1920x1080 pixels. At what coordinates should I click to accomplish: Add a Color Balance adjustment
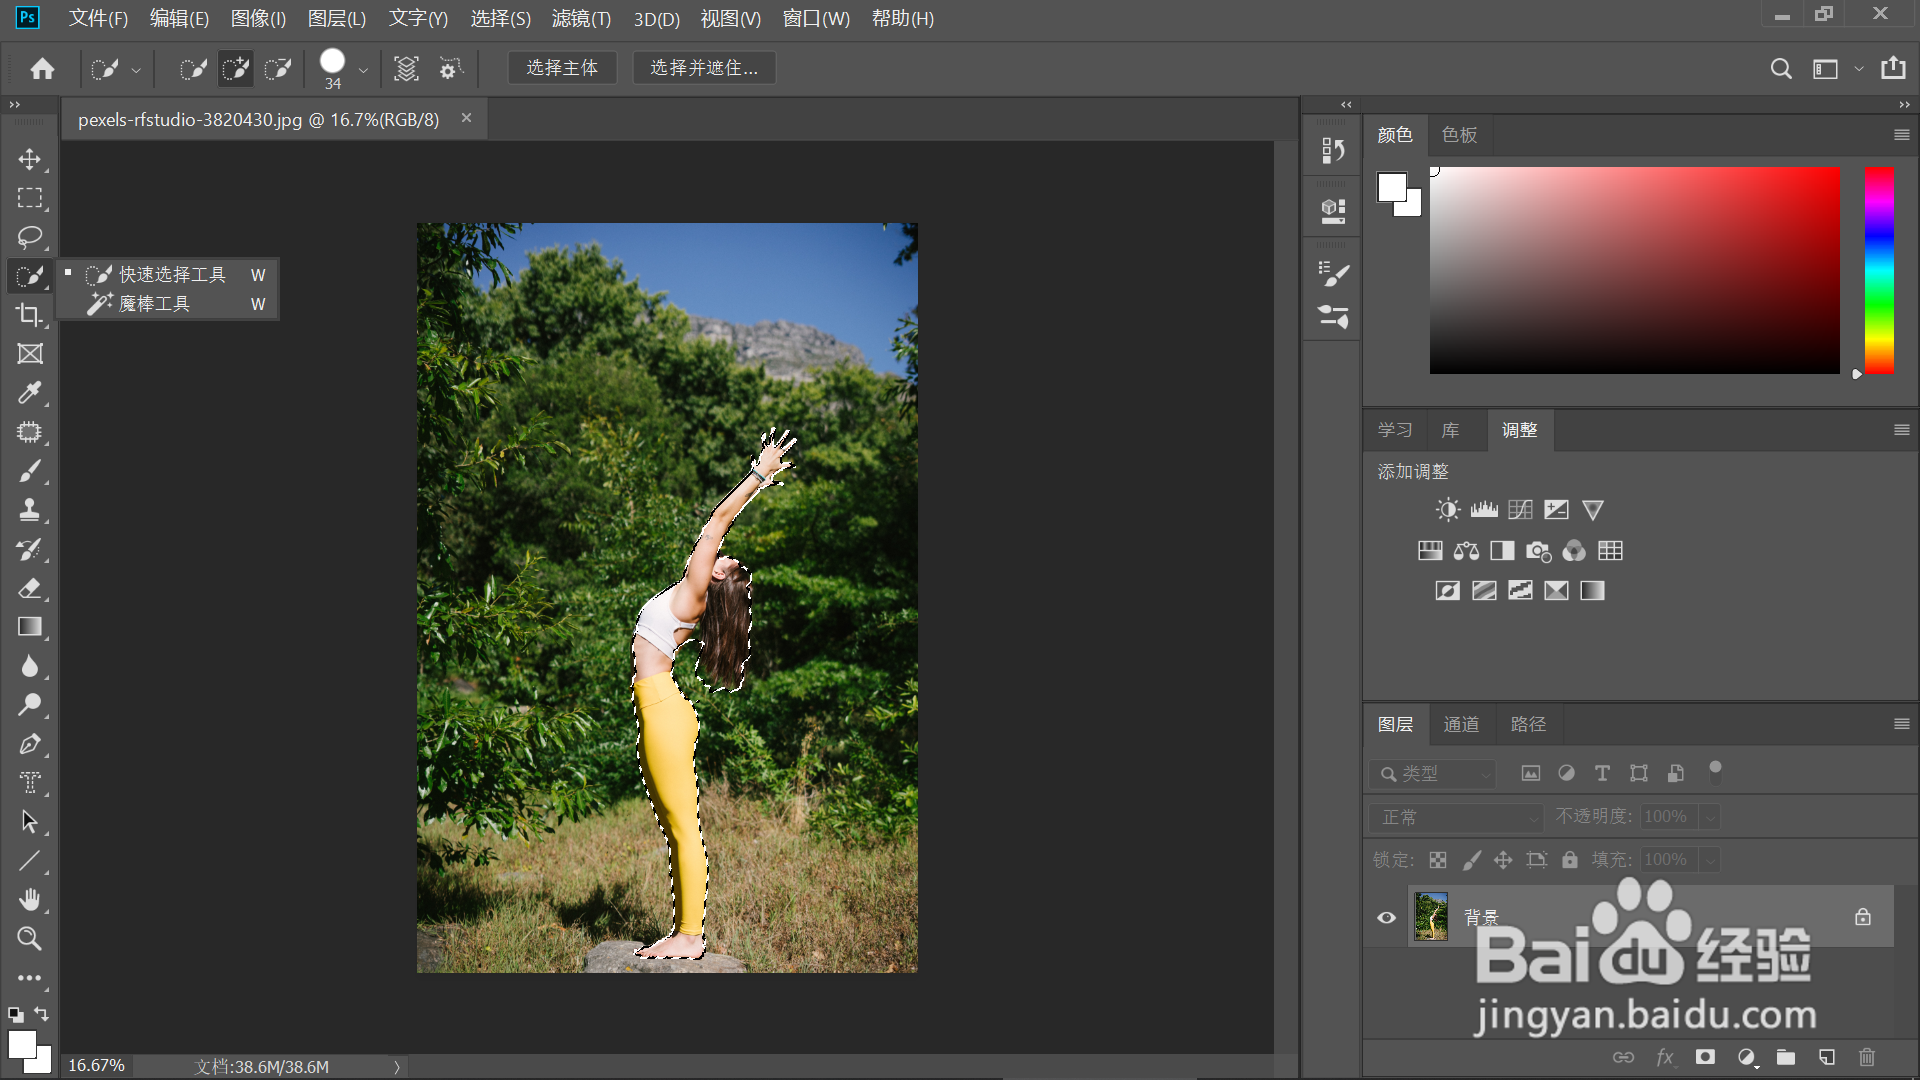coord(1466,551)
